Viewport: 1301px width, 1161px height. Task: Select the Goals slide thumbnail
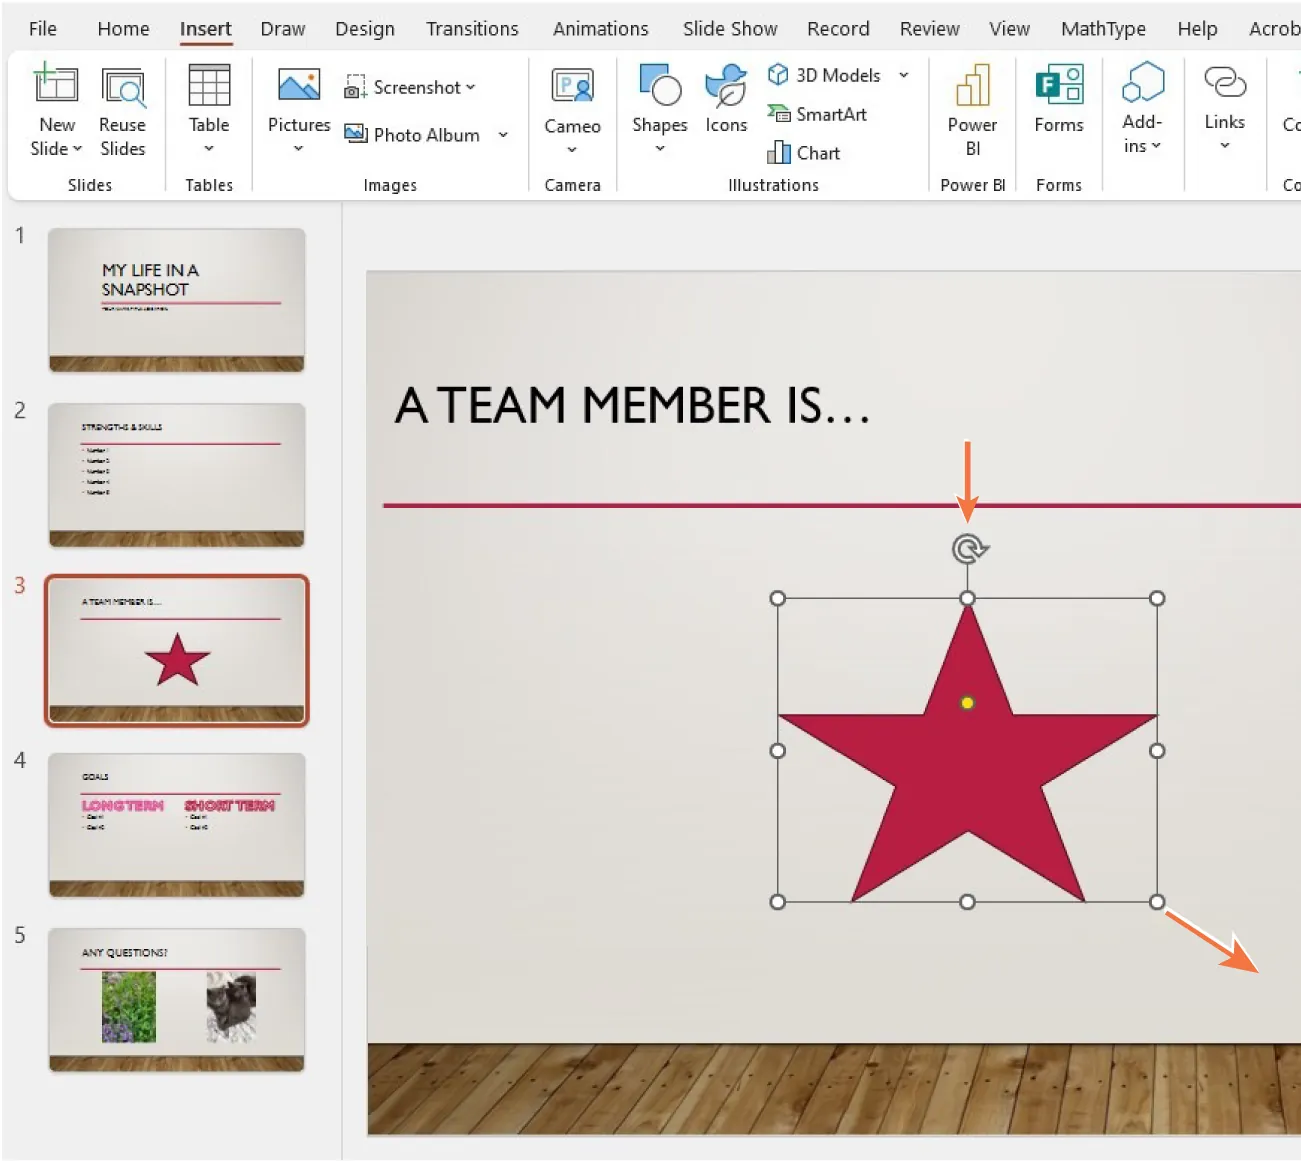176,825
